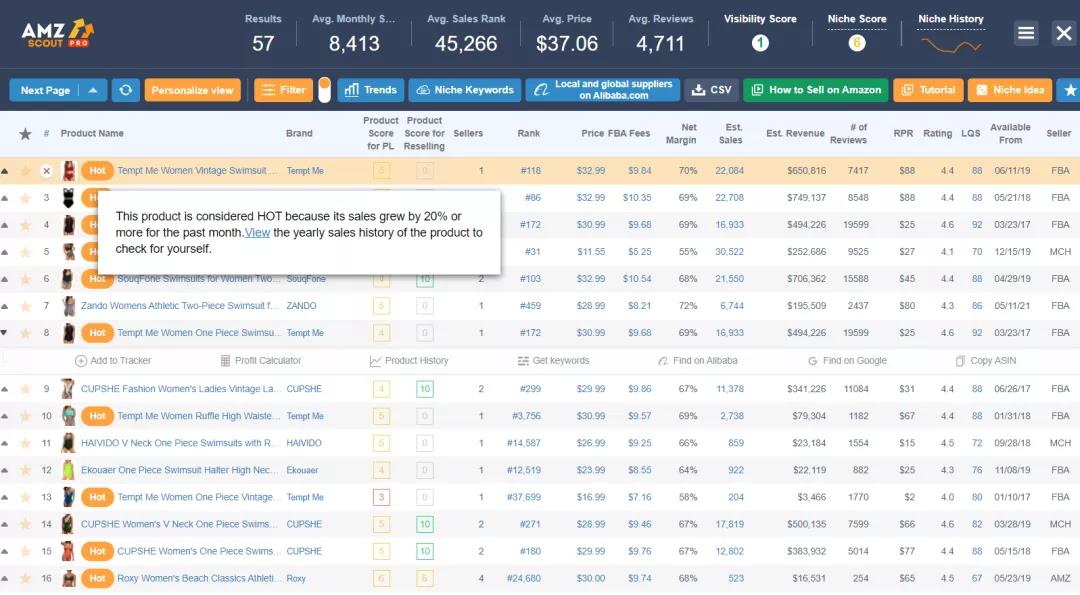Viewport: 1080px width, 595px height.
Task: Open the Trends view
Action: [x=370, y=90]
